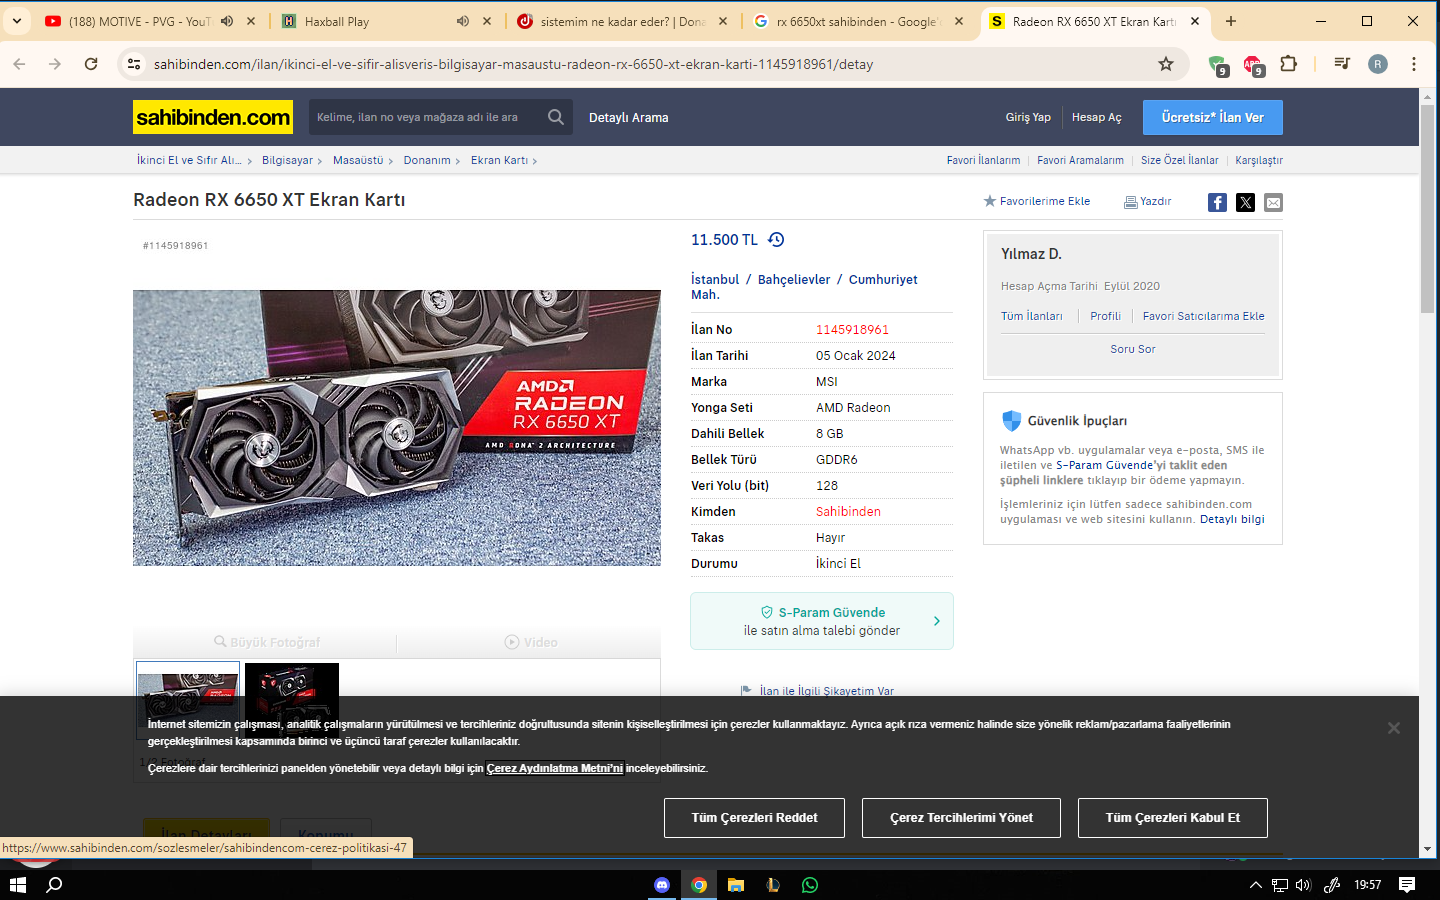1440x900 pixels.
Task: Go back to the previous page
Action: click(x=19, y=64)
